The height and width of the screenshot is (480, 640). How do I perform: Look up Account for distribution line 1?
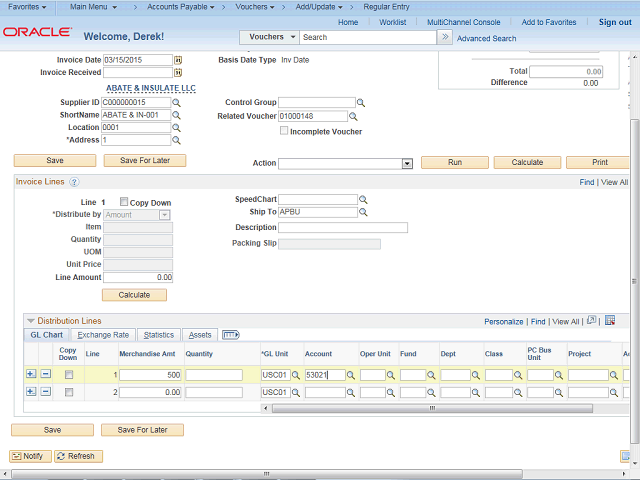(x=351, y=376)
